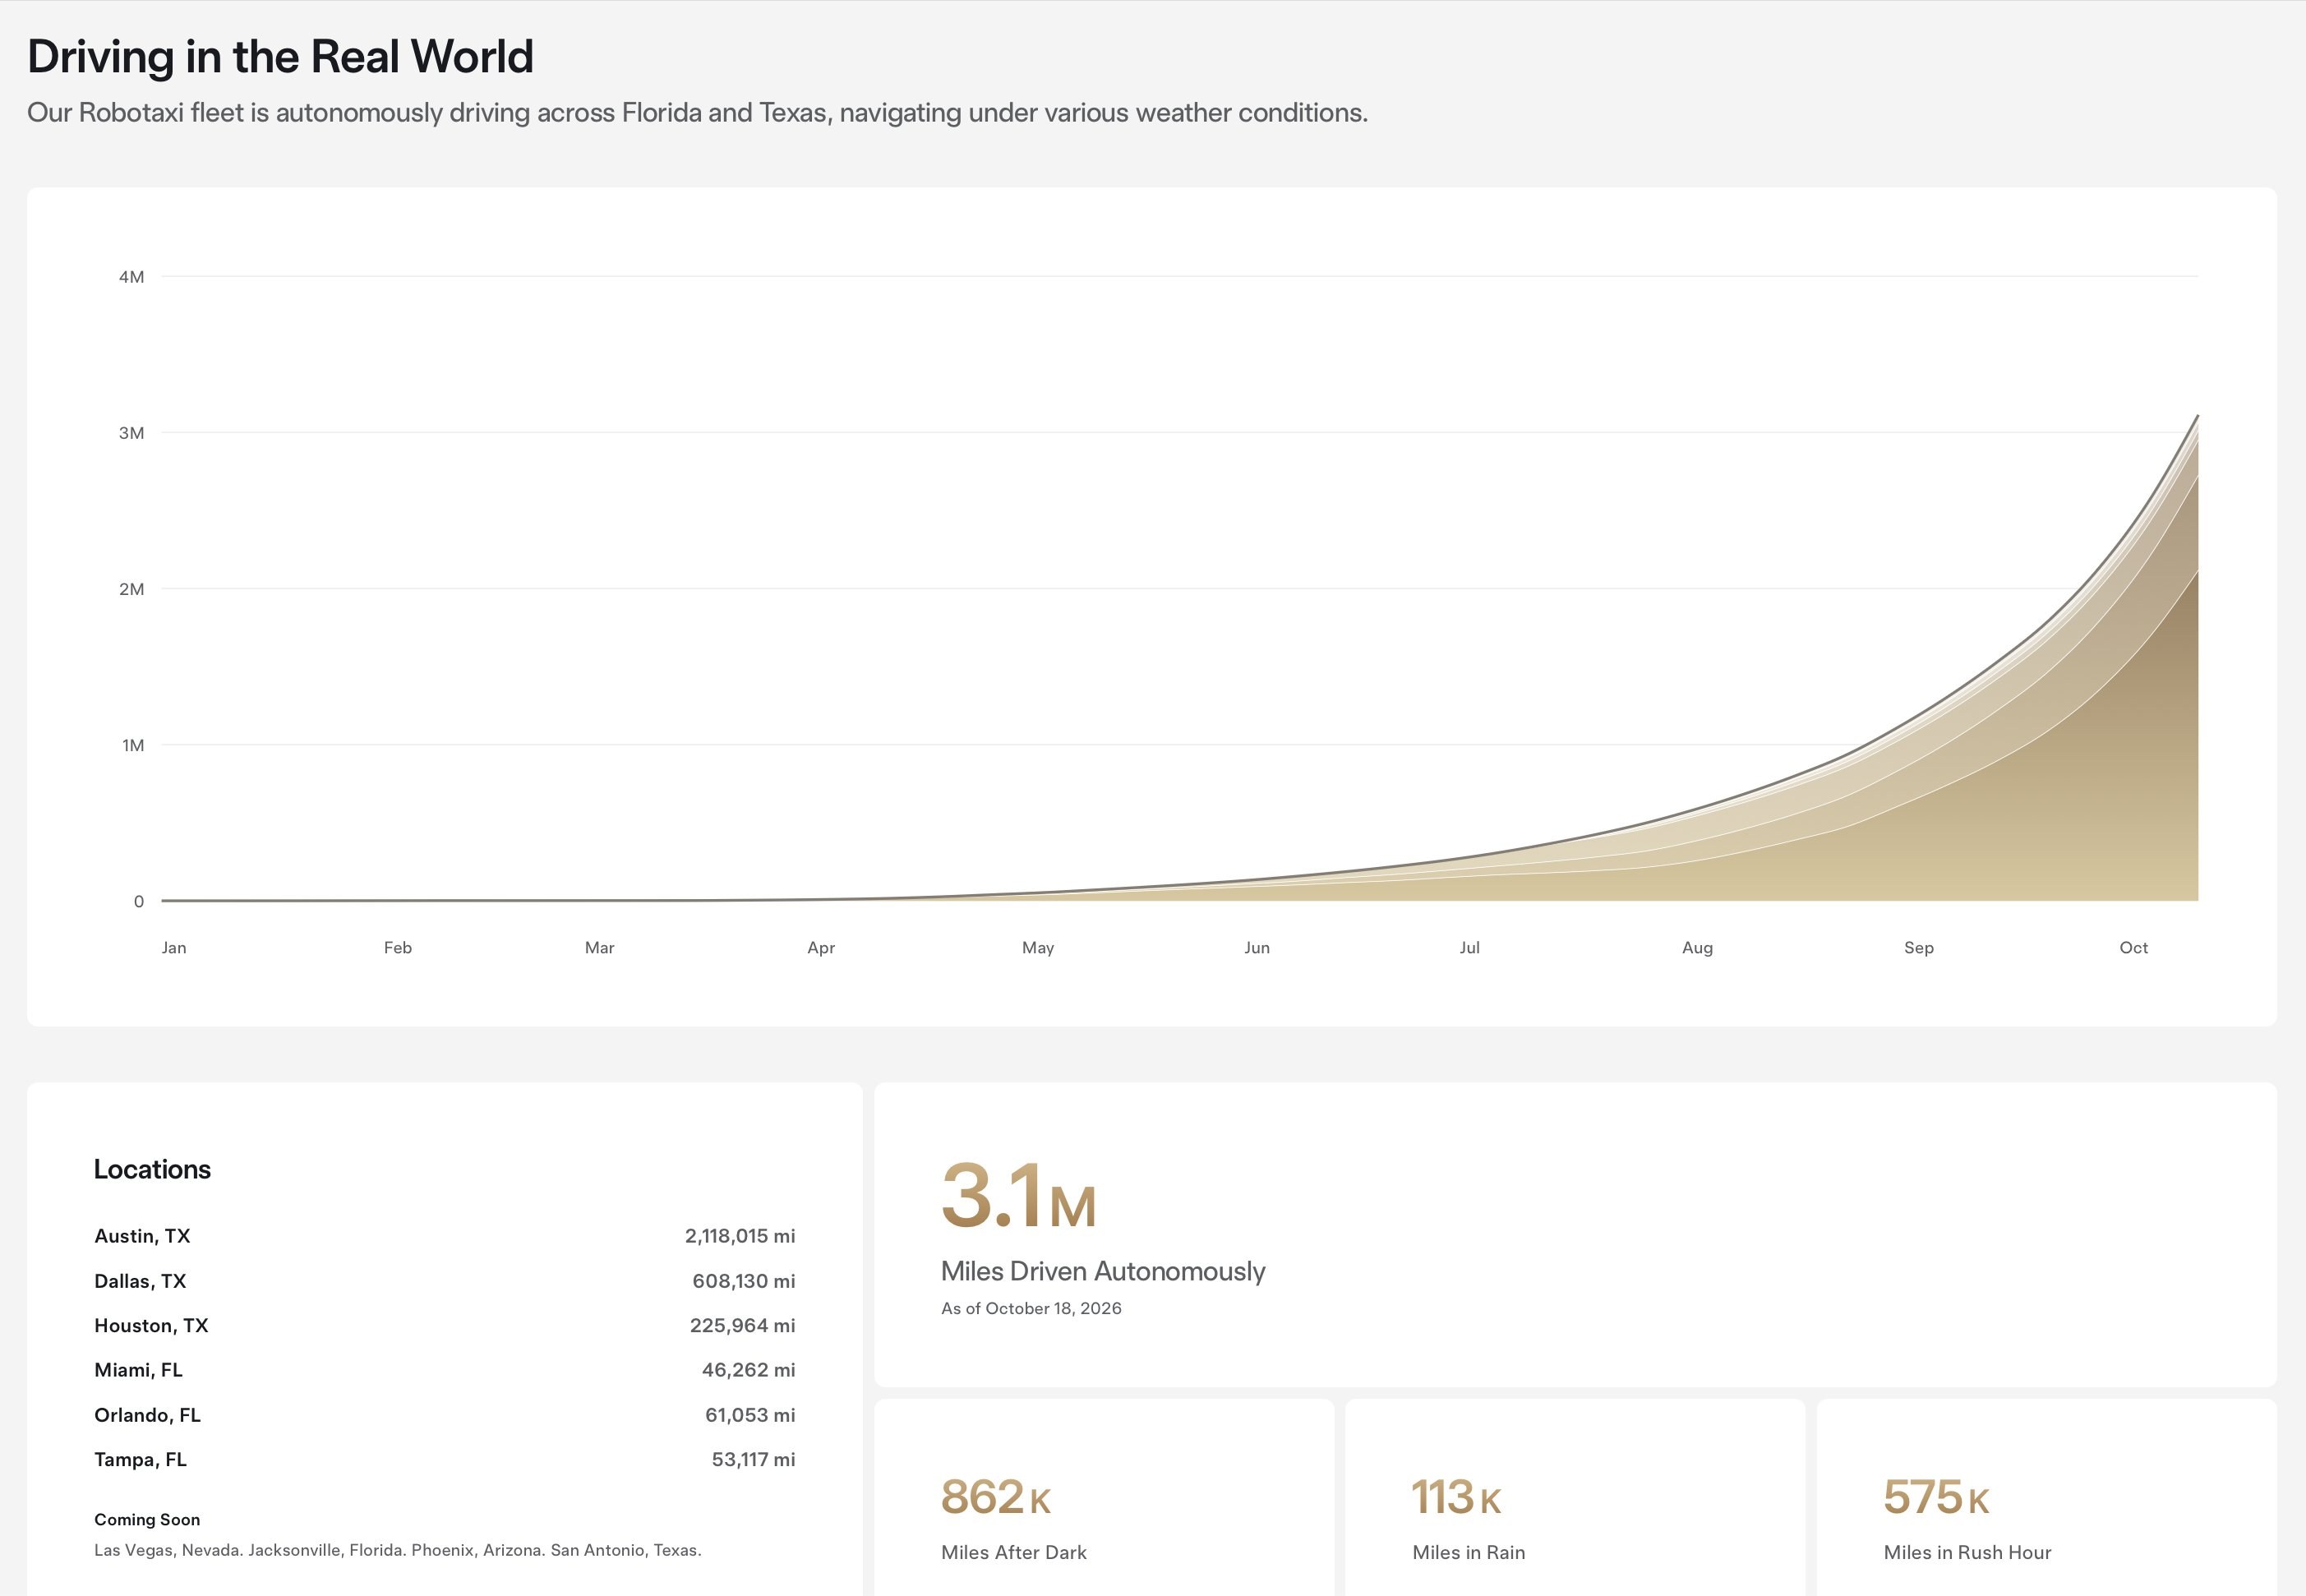Click the Apr label on the x-axis
The width and height of the screenshot is (2306, 1596).
point(821,947)
